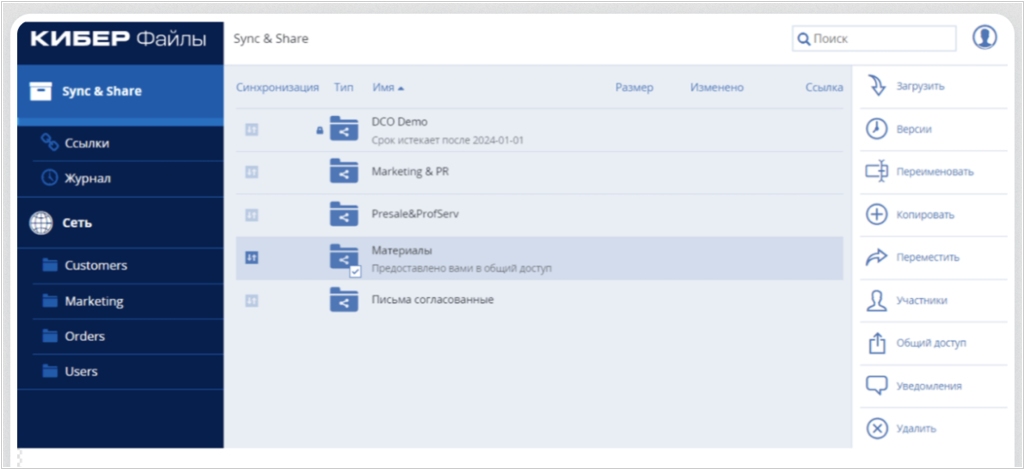1024x469 pixels.
Task: Click the Загрузить download icon
Action: point(876,86)
